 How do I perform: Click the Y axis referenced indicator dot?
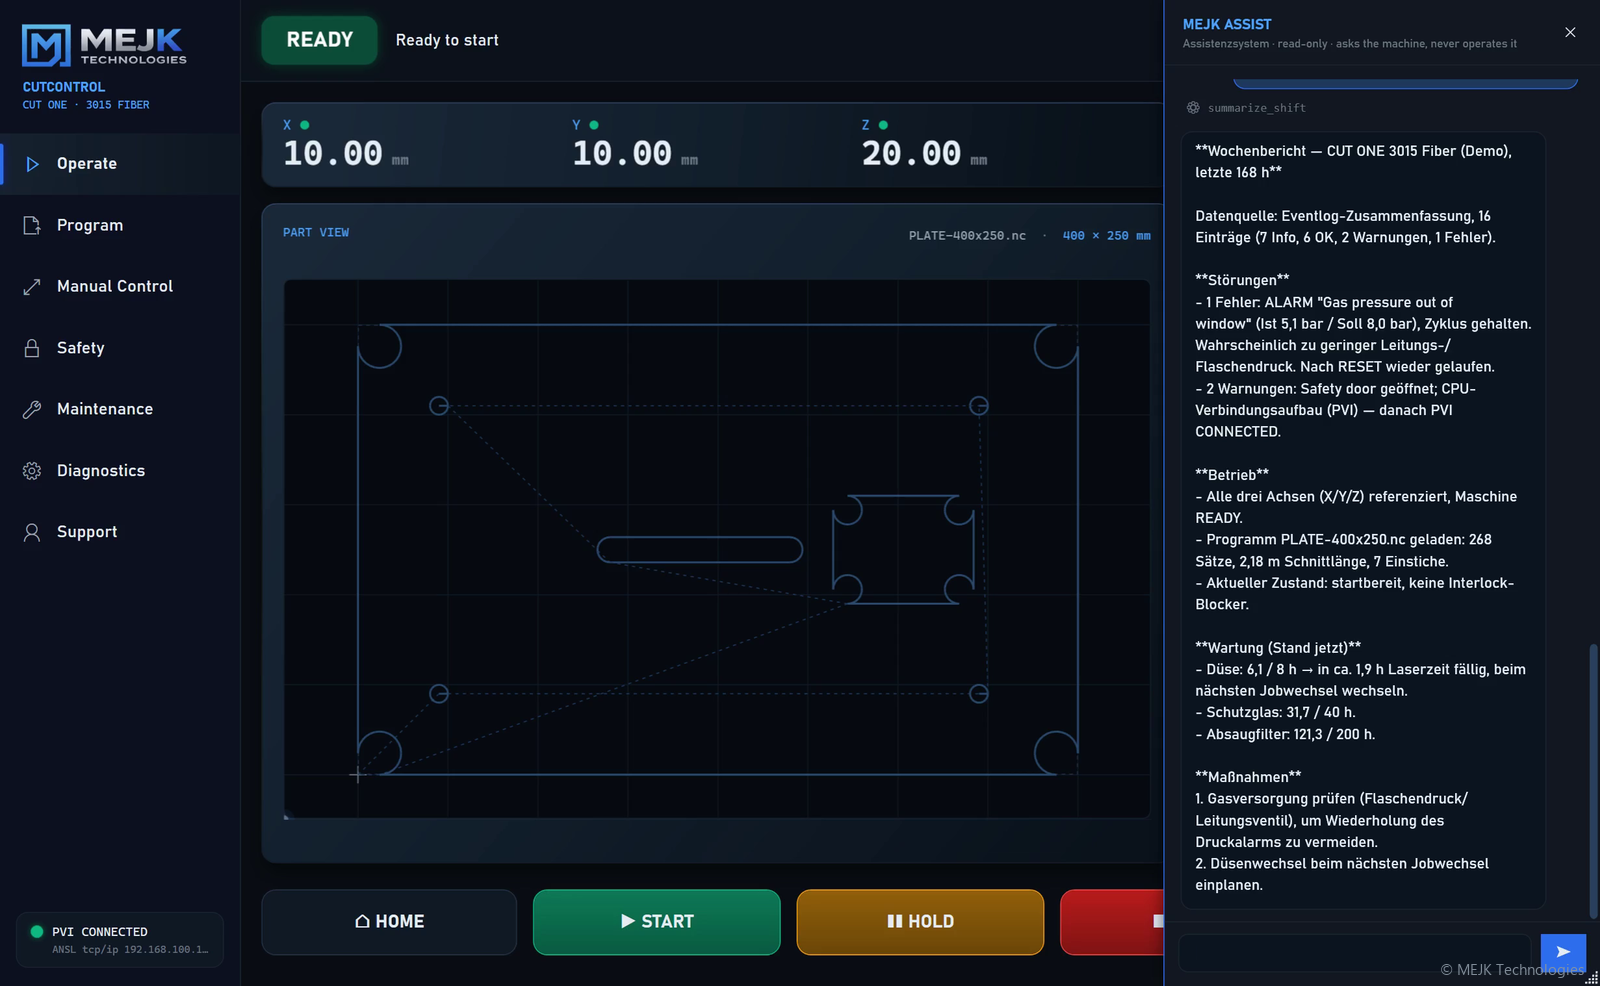(x=594, y=125)
